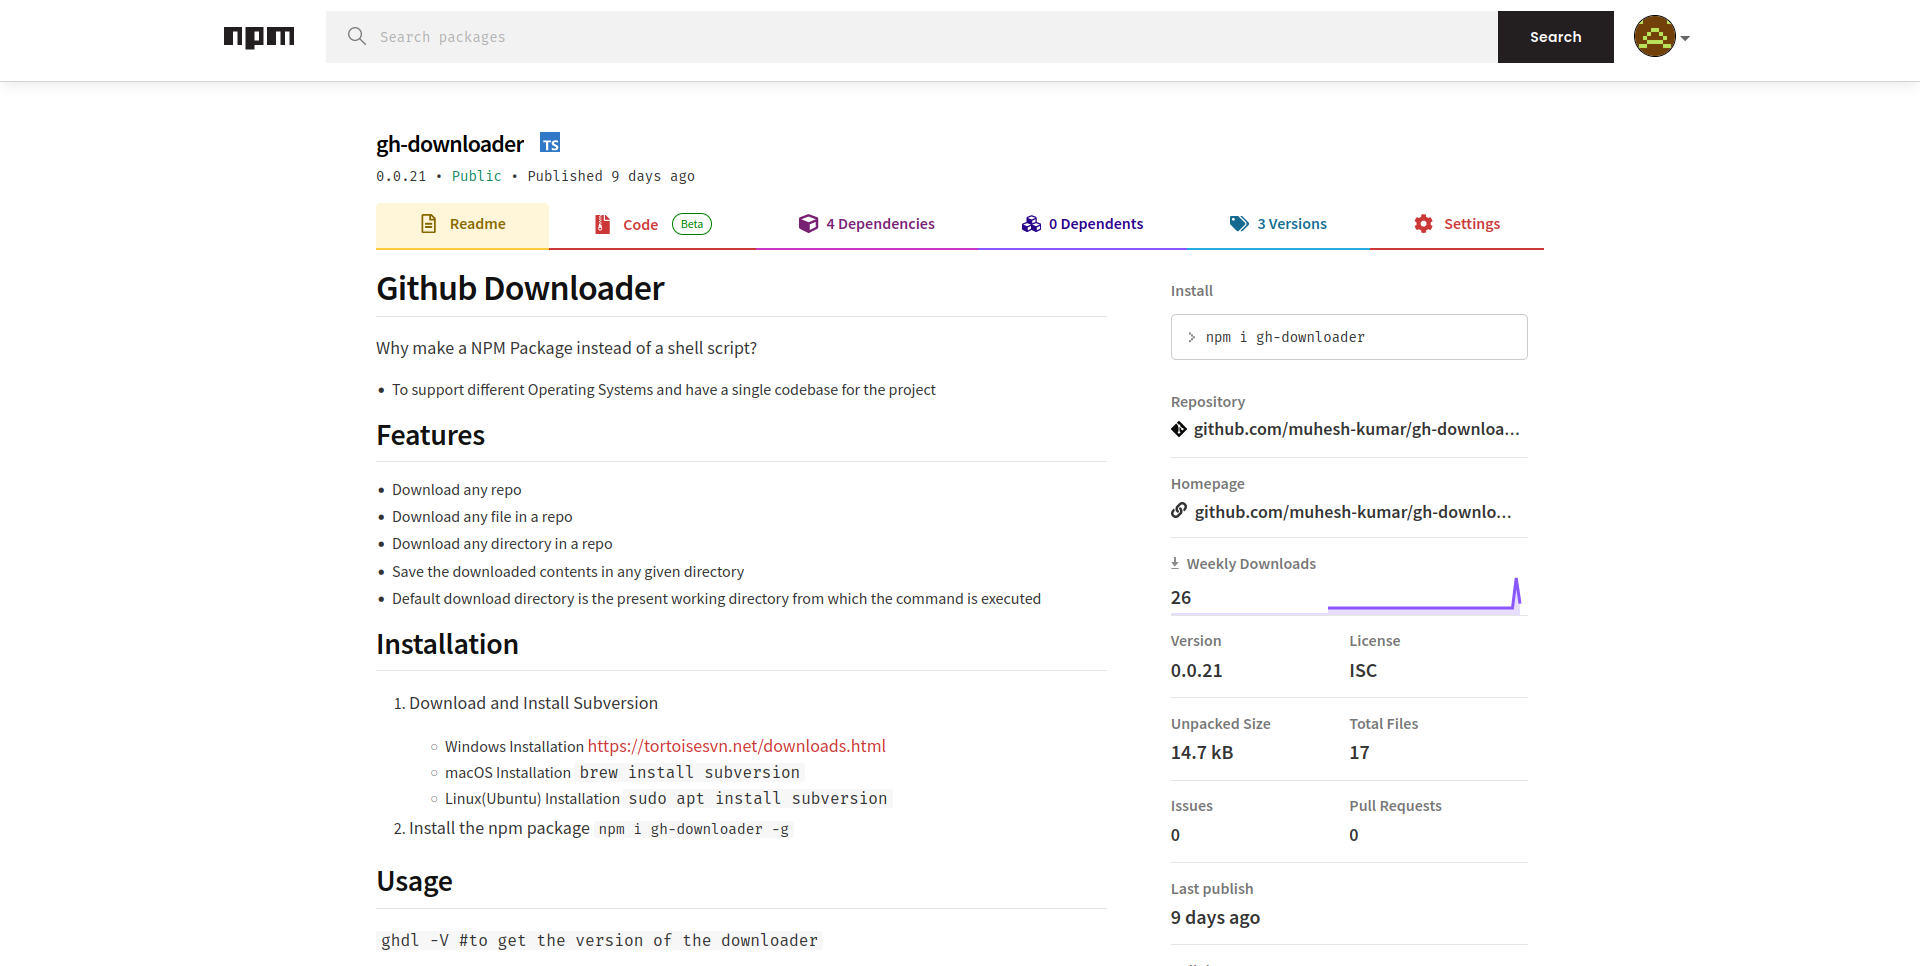This screenshot has width=1920, height=966.
Task: Open the tortoisesvn downloads link
Action: point(737,746)
